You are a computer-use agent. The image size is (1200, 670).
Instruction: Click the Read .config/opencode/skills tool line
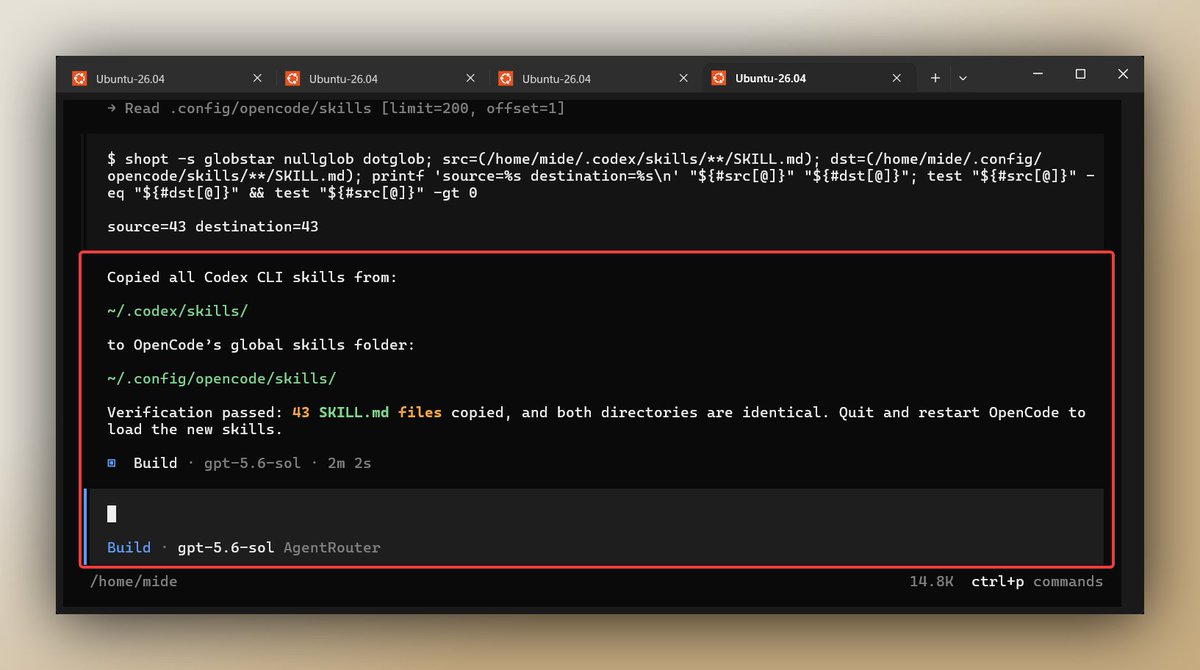(335, 108)
